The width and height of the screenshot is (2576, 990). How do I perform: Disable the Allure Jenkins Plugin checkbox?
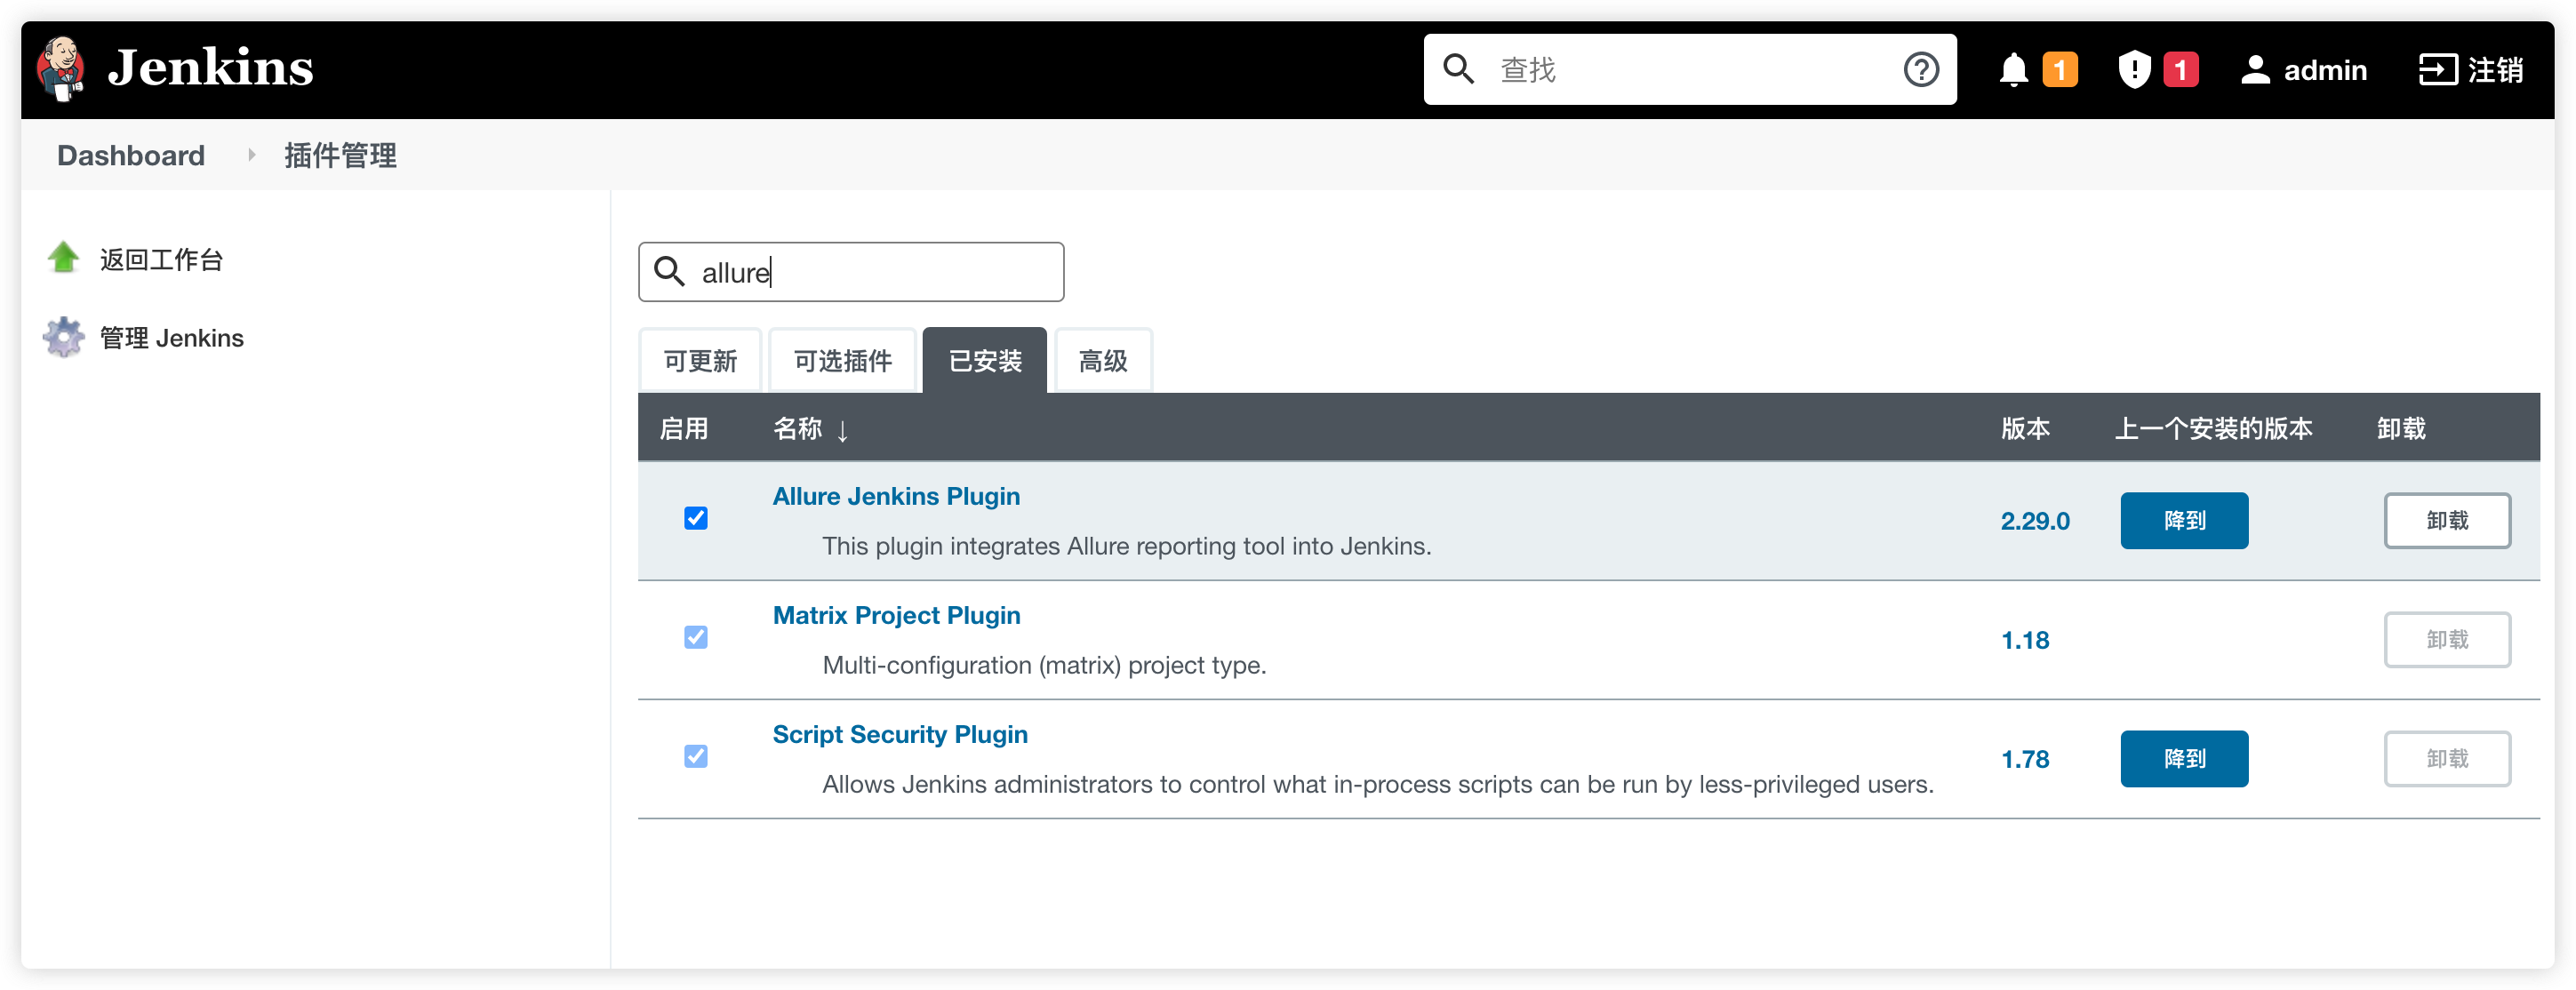696,518
